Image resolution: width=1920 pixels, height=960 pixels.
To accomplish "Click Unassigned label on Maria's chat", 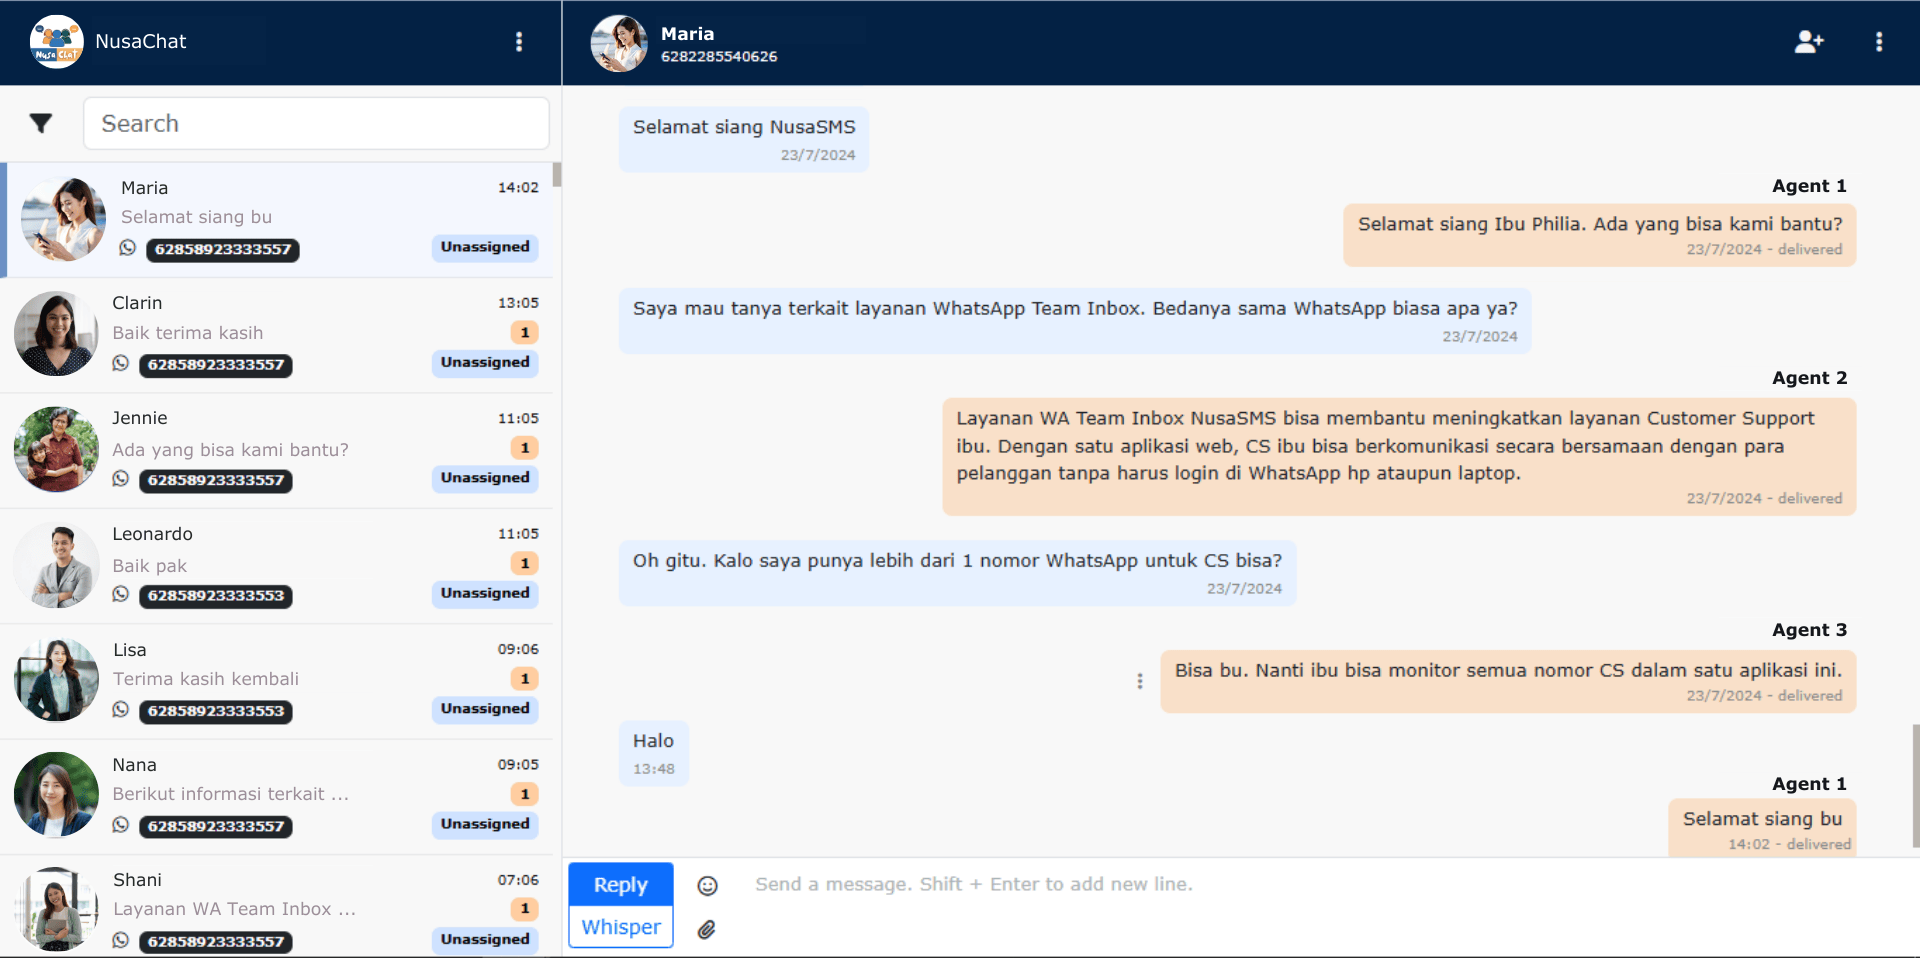I will [x=485, y=247].
